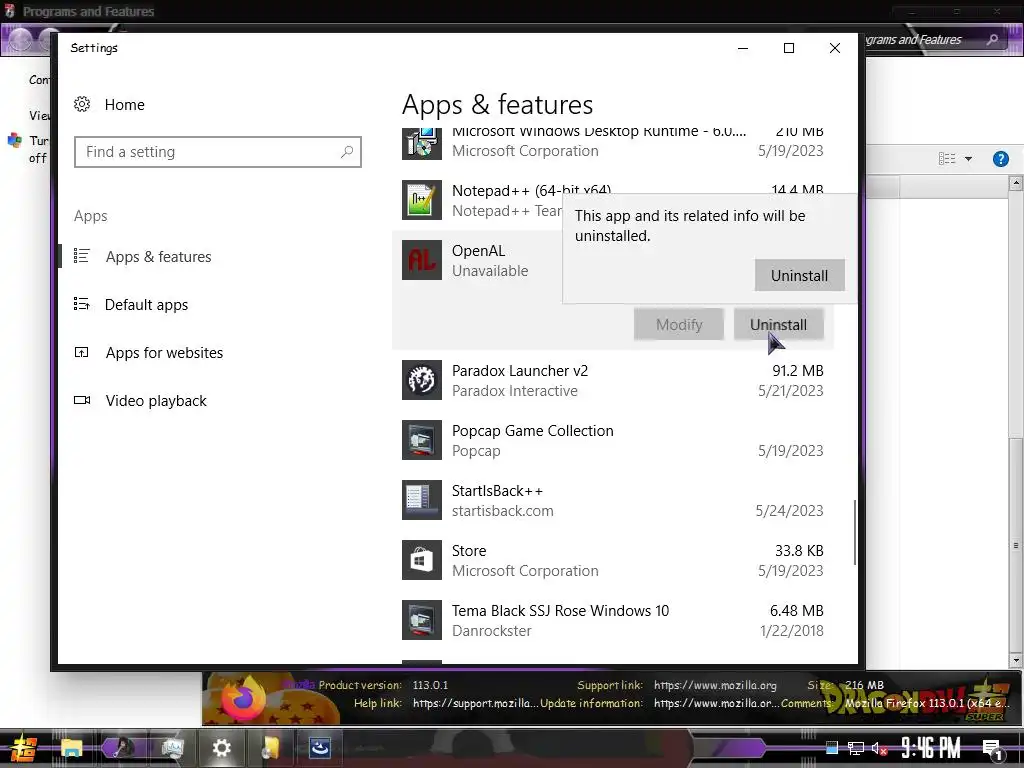Select Tema Black SSJ Rose Windows 10 entry
Screen dimensions: 1024x768
(613, 620)
